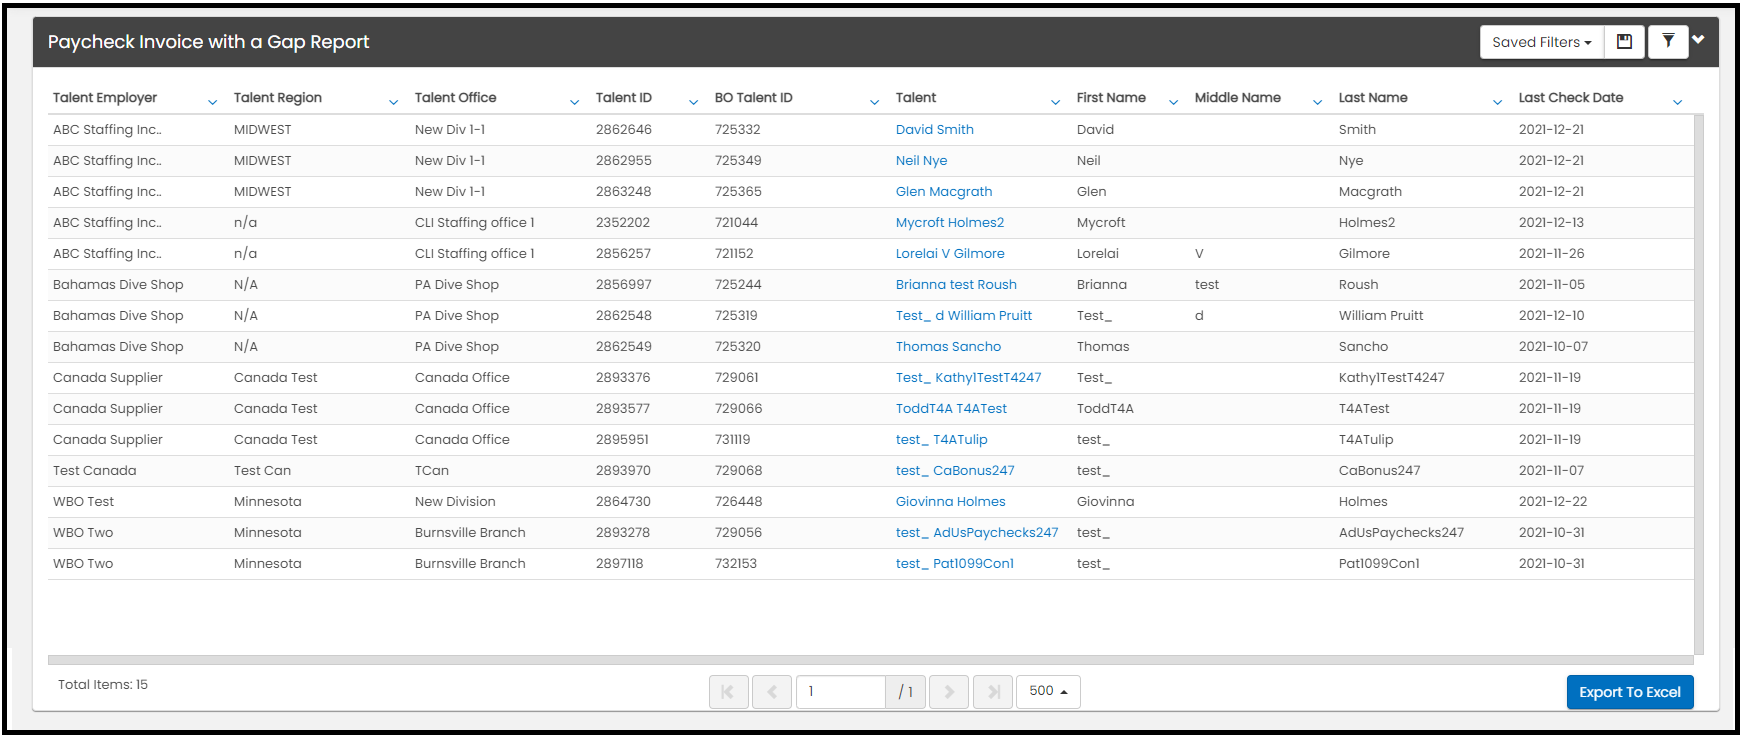This screenshot has height=738, width=1743.
Task: Click the horizontal scrollbar below the table
Action: (x=870, y=660)
